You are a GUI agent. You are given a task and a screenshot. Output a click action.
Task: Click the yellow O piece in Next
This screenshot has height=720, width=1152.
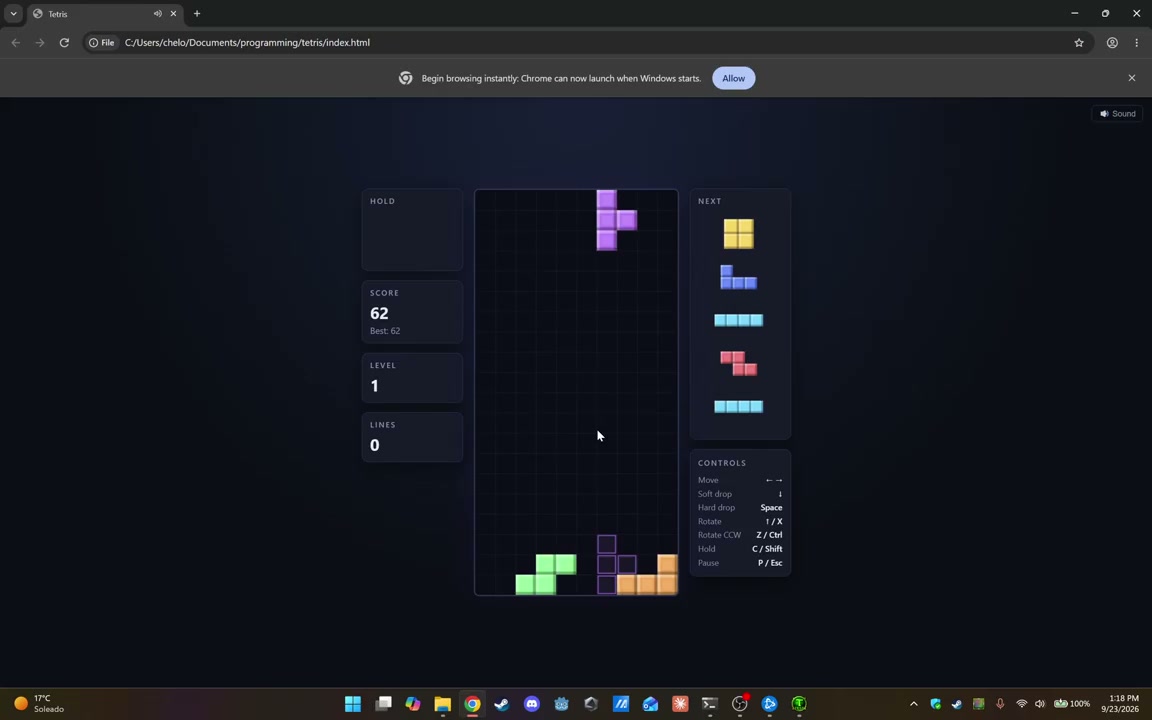[x=738, y=234]
